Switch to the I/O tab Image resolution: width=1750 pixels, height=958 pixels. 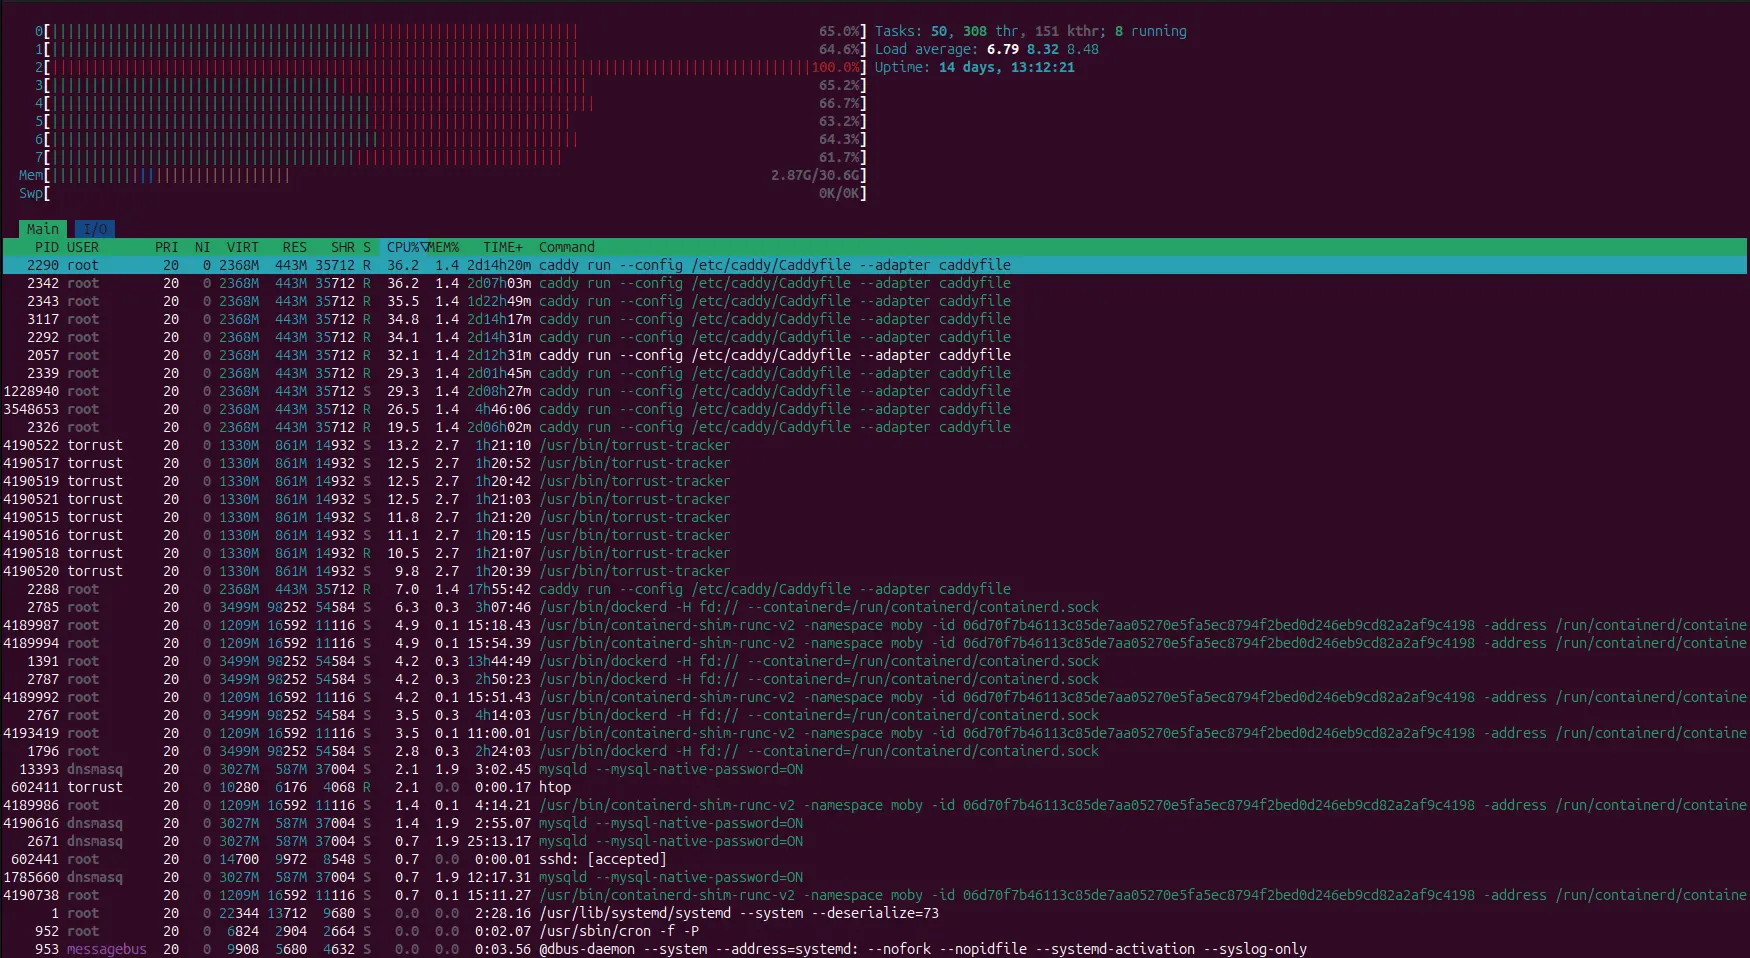95,229
